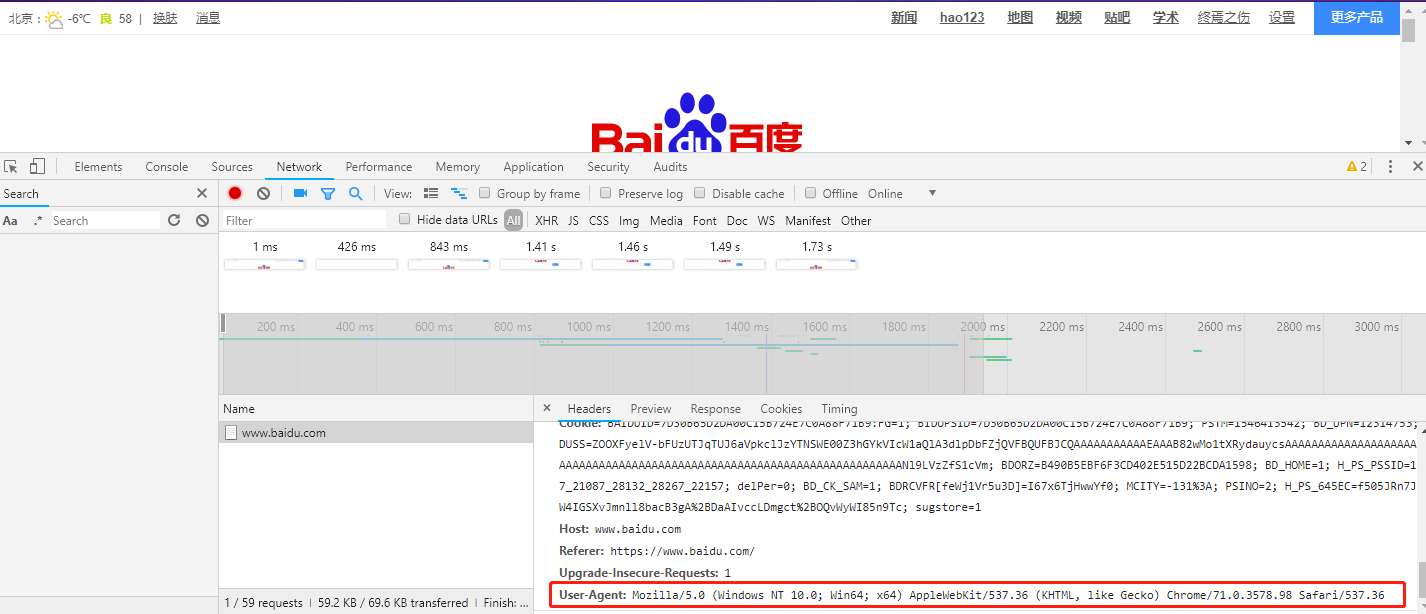Click the Name column header

click(376, 408)
